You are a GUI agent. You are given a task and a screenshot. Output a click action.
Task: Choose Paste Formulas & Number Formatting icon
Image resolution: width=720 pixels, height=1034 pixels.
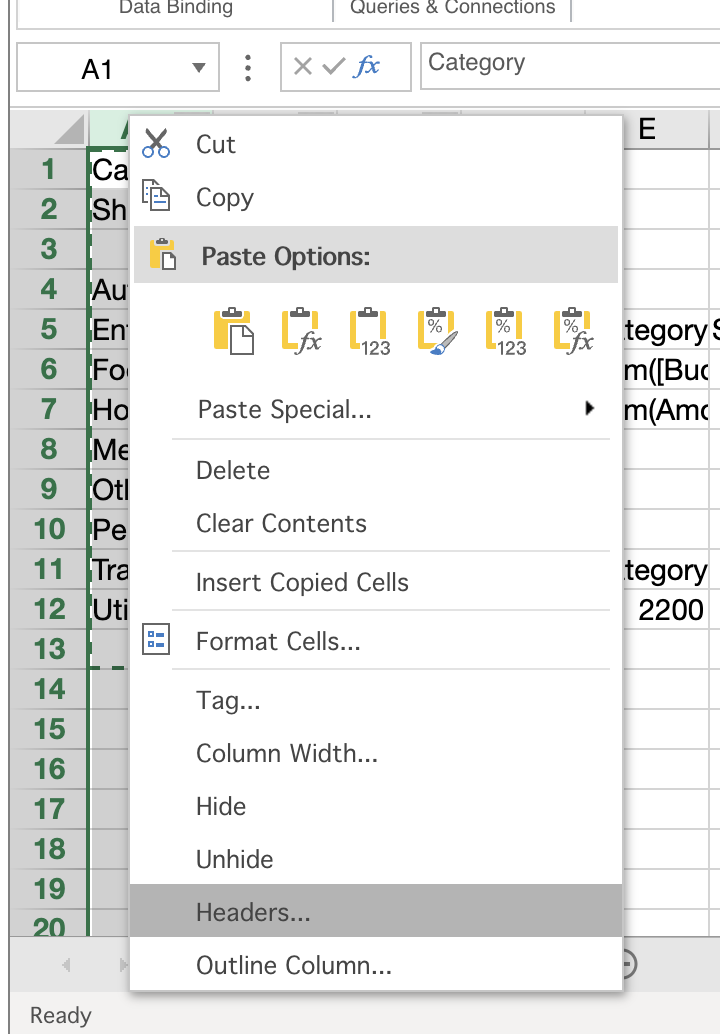574,331
